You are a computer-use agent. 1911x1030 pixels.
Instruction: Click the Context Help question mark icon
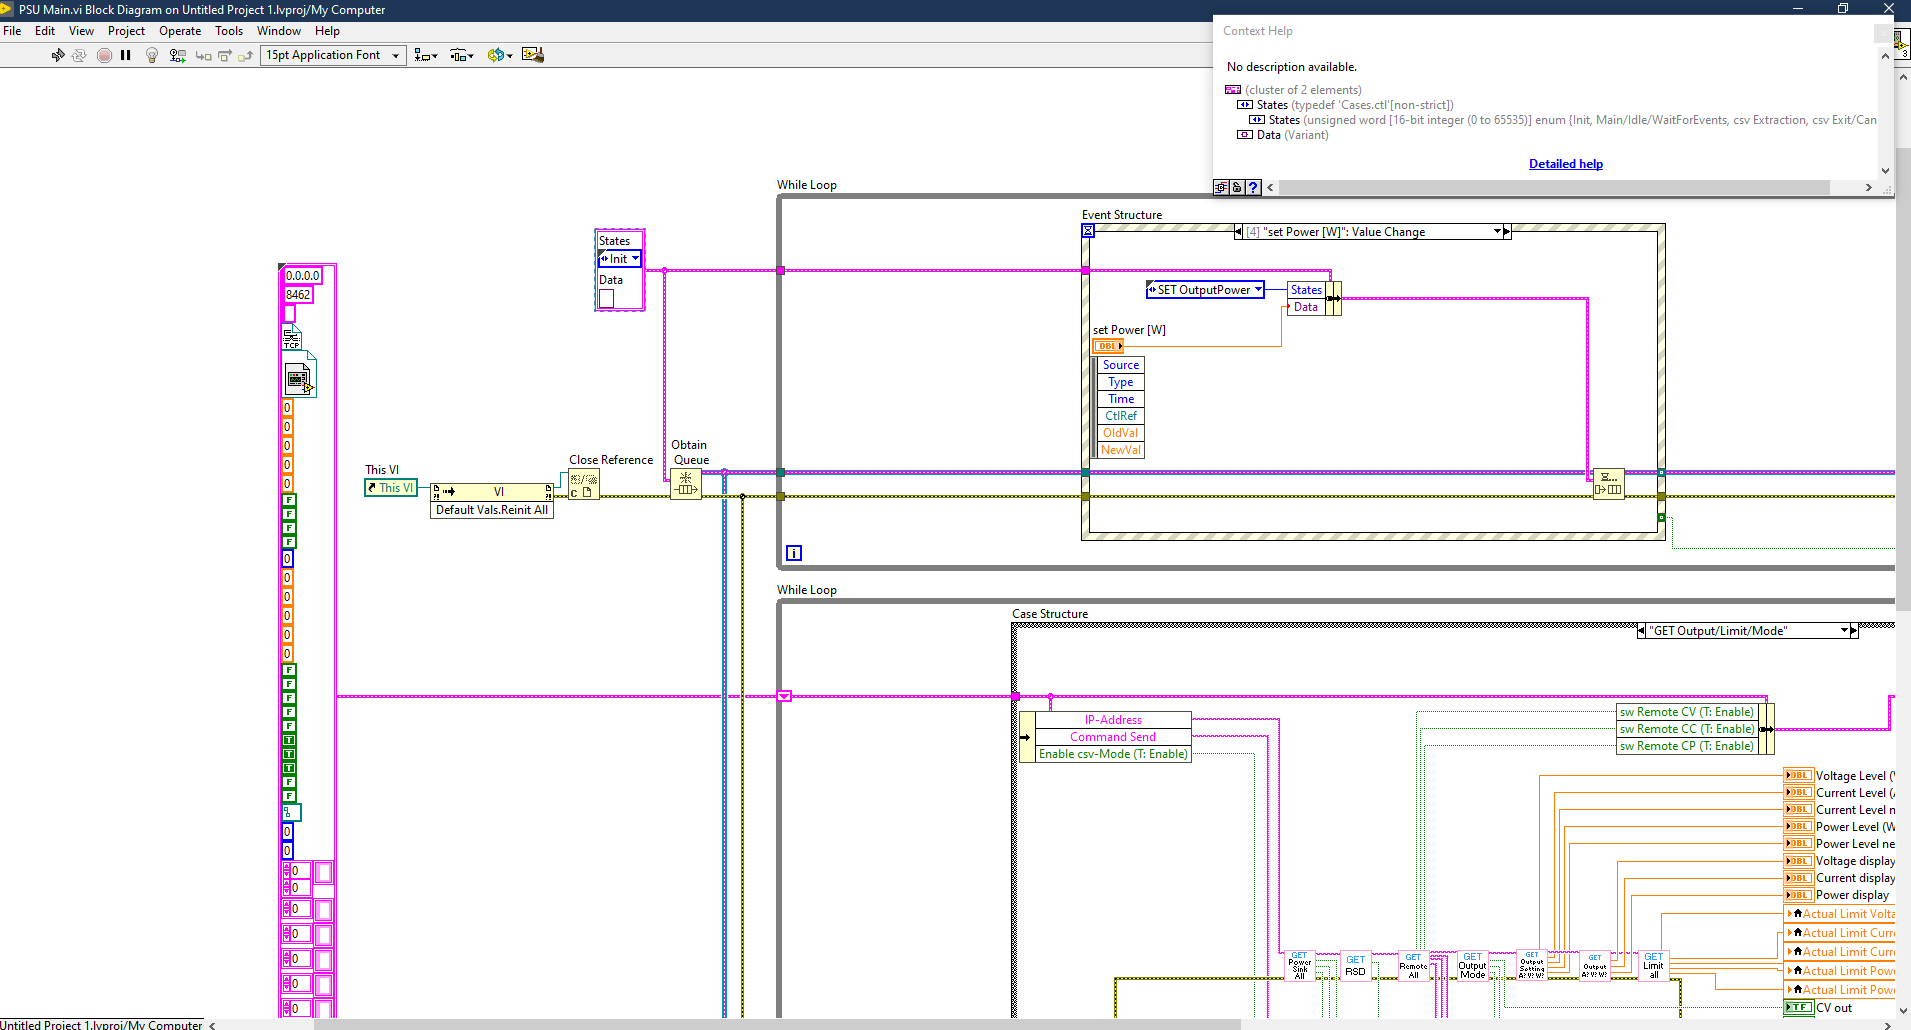click(x=1253, y=187)
